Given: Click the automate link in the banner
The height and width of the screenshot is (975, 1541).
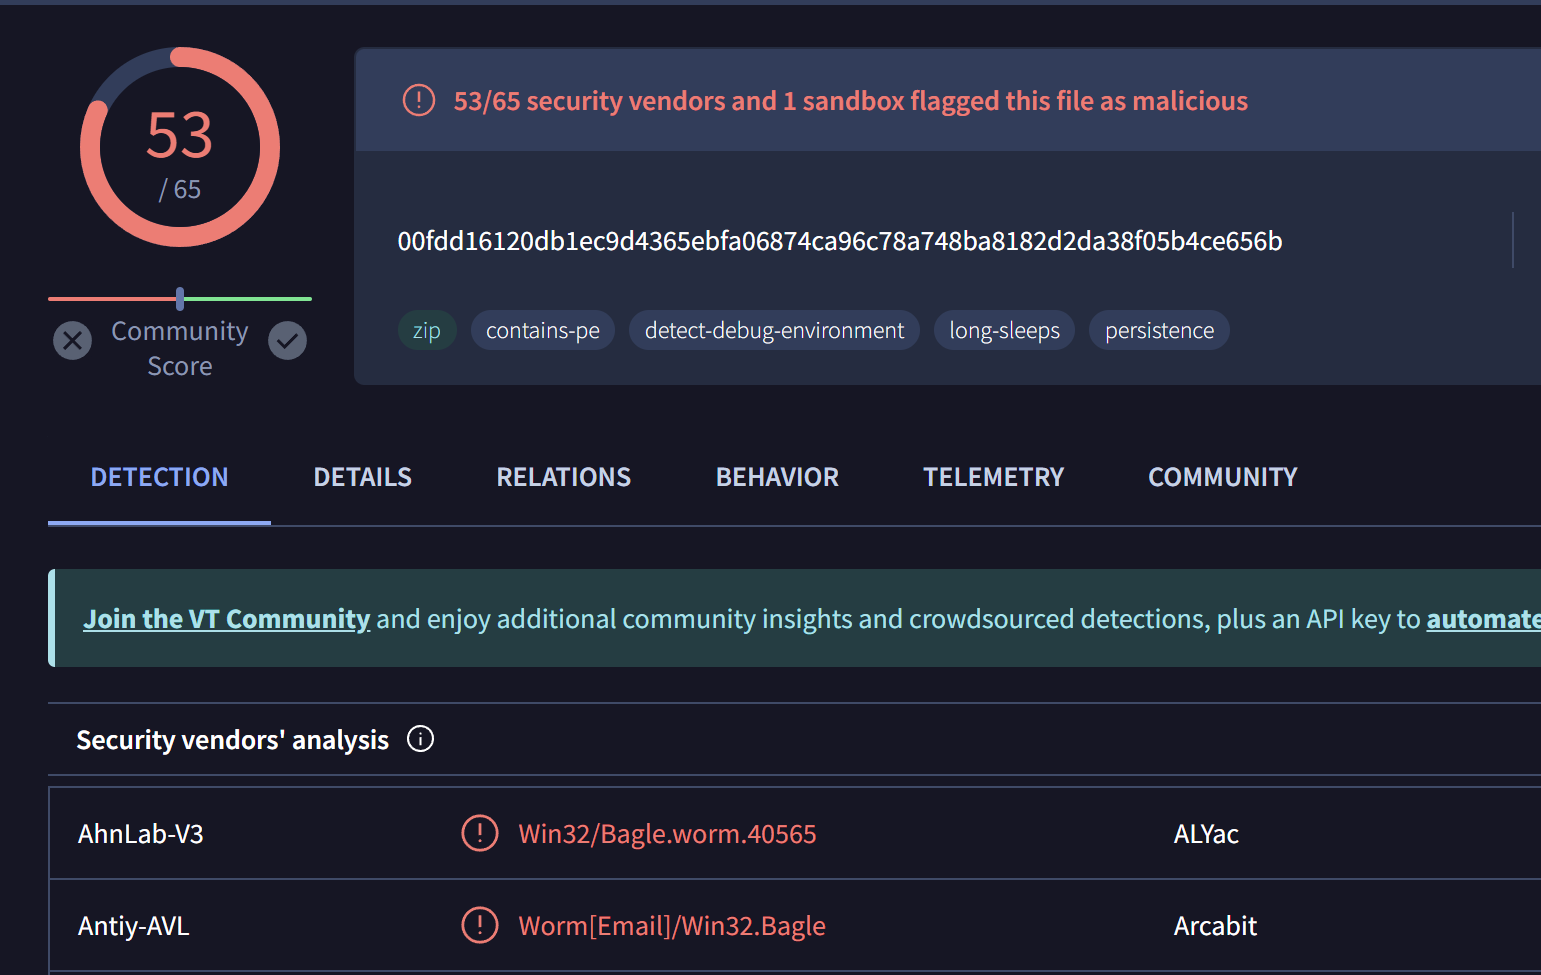Looking at the screenshot, I should [1483, 619].
